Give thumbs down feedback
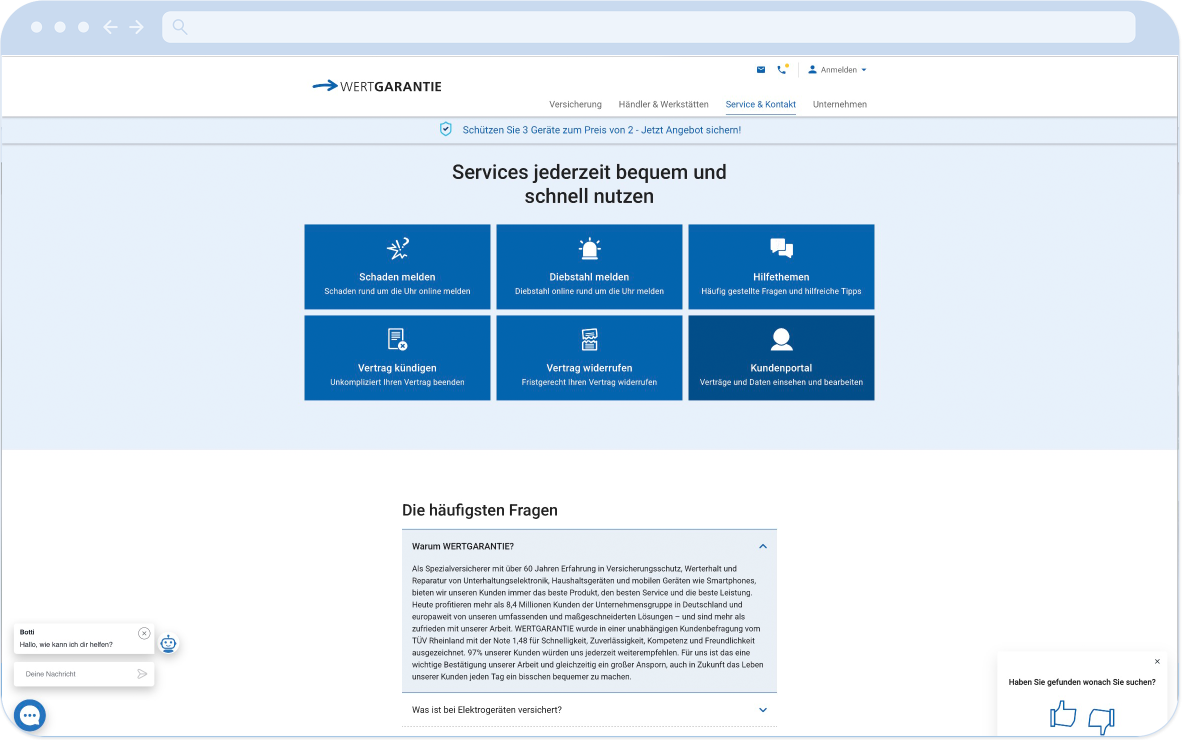 point(1102,720)
